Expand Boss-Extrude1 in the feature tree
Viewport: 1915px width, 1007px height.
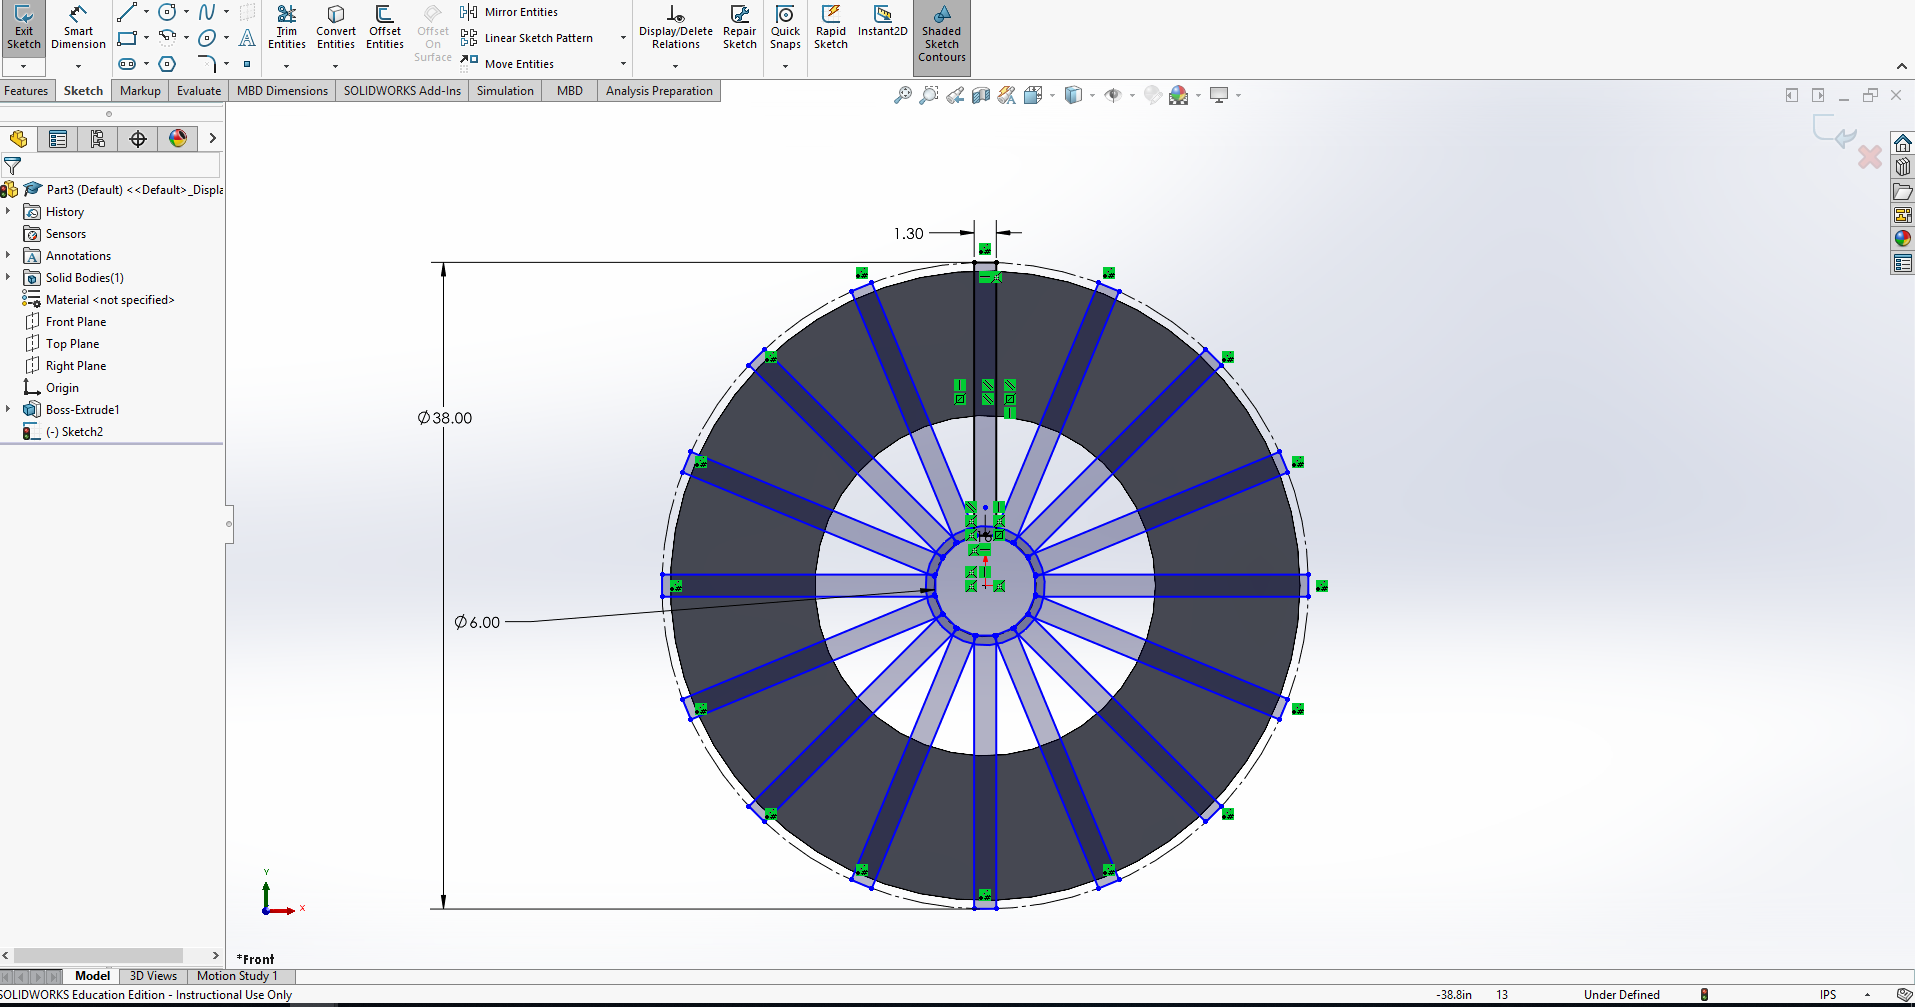coord(10,409)
